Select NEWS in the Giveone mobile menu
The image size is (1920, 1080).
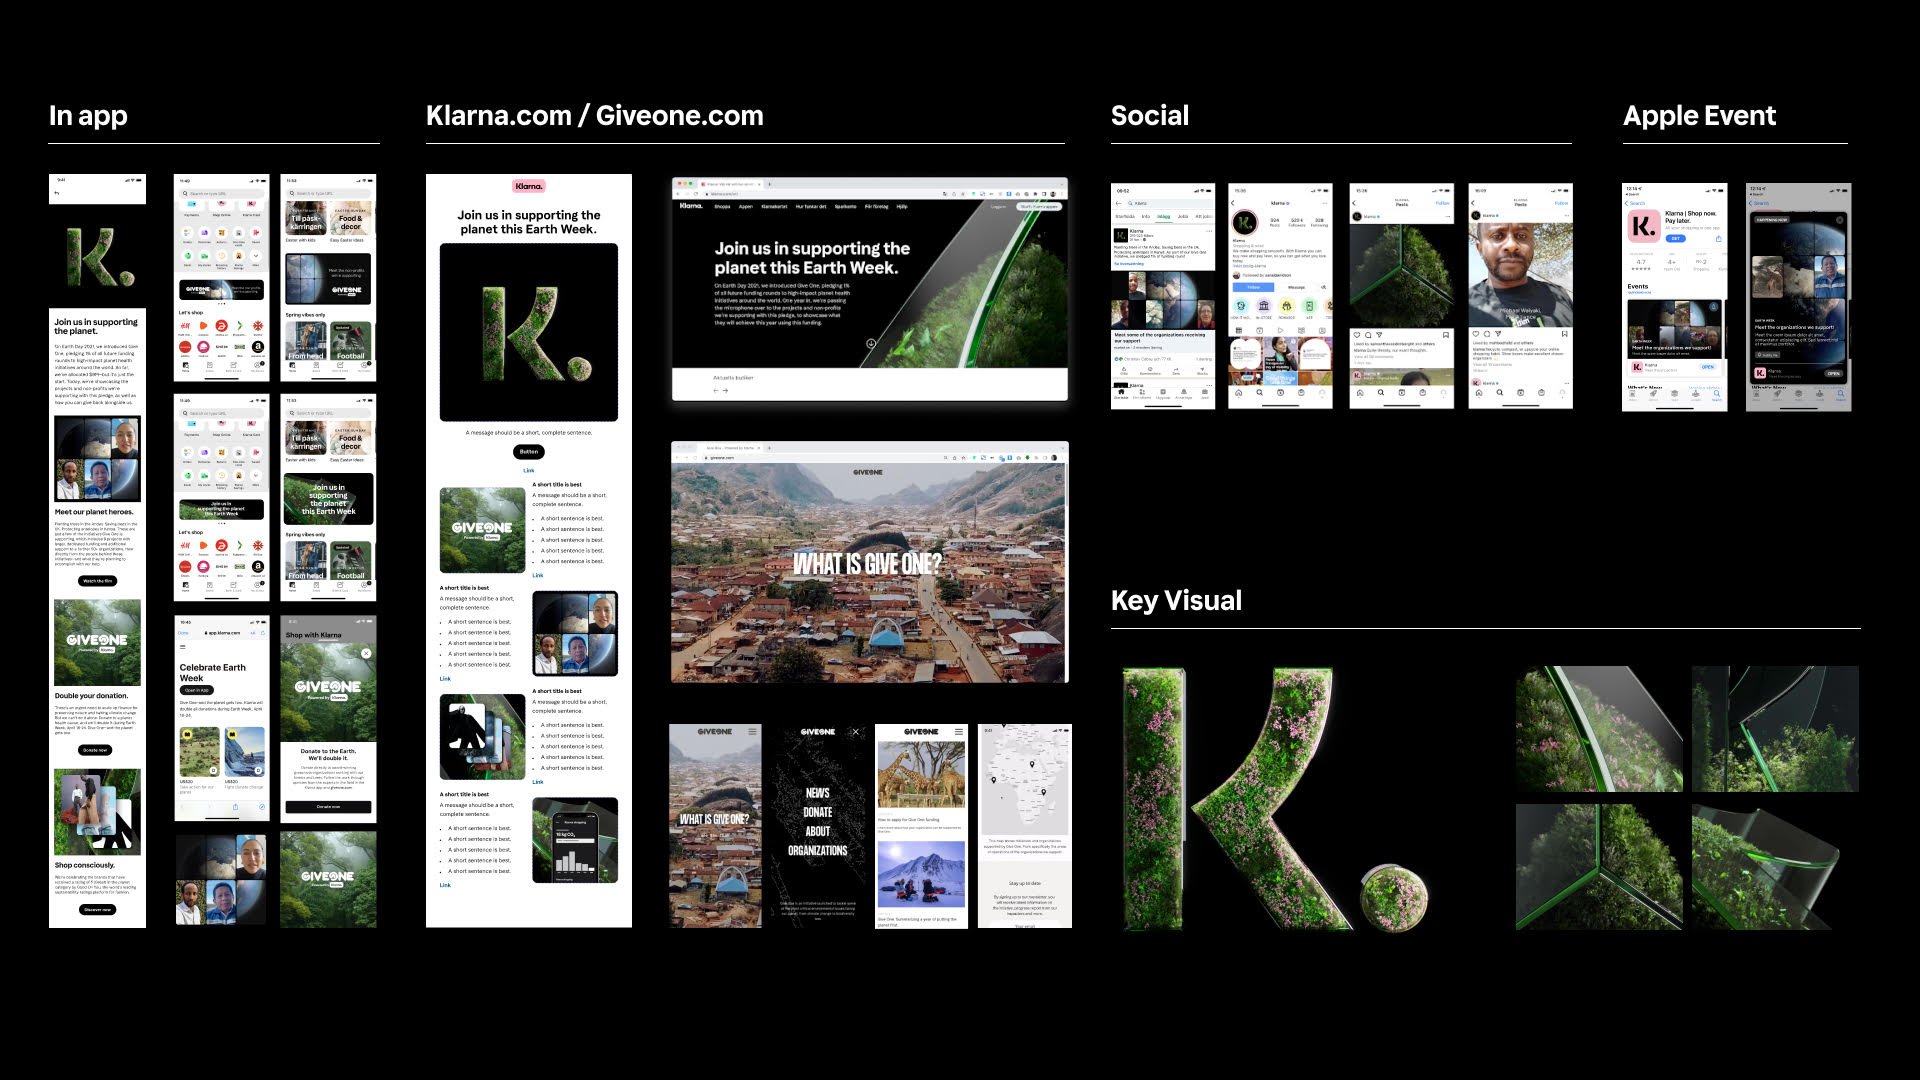click(x=818, y=793)
